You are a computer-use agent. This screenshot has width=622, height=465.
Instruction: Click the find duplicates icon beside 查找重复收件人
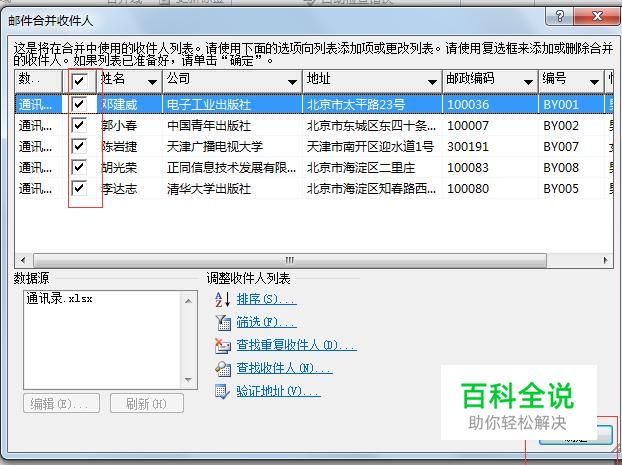(223, 346)
